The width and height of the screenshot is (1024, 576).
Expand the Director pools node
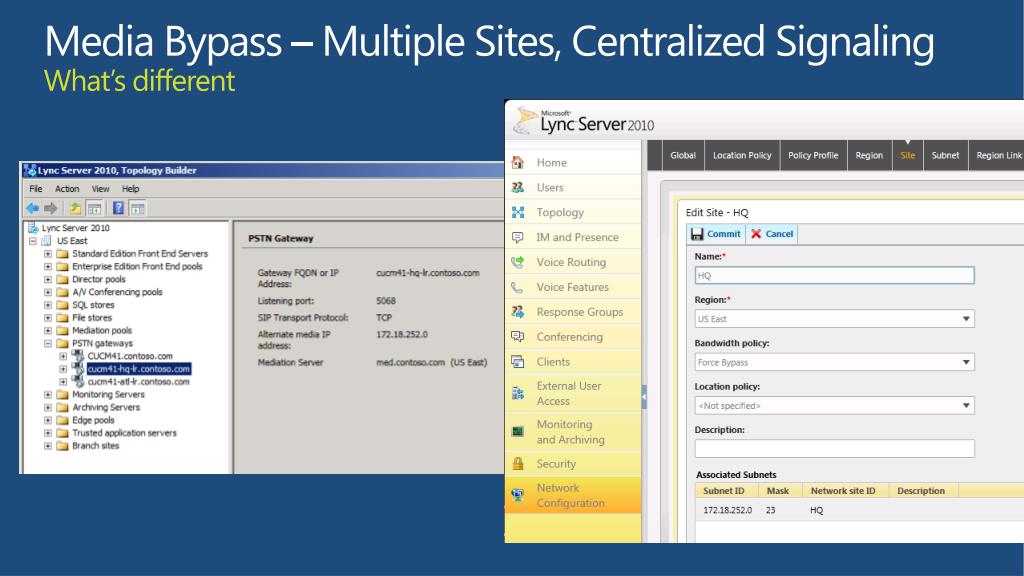pos(48,280)
